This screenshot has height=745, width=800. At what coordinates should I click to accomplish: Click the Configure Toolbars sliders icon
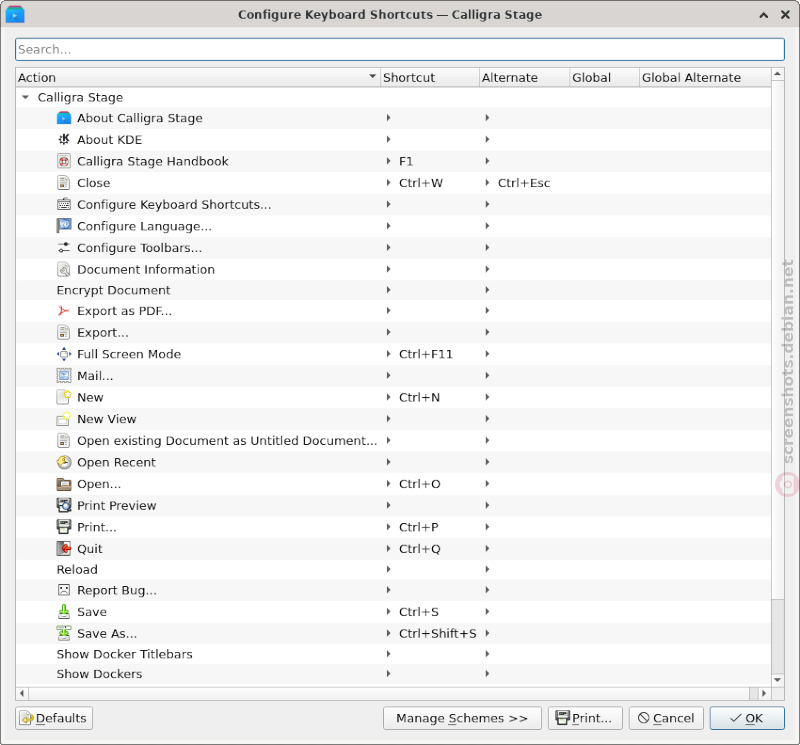point(64,247)
